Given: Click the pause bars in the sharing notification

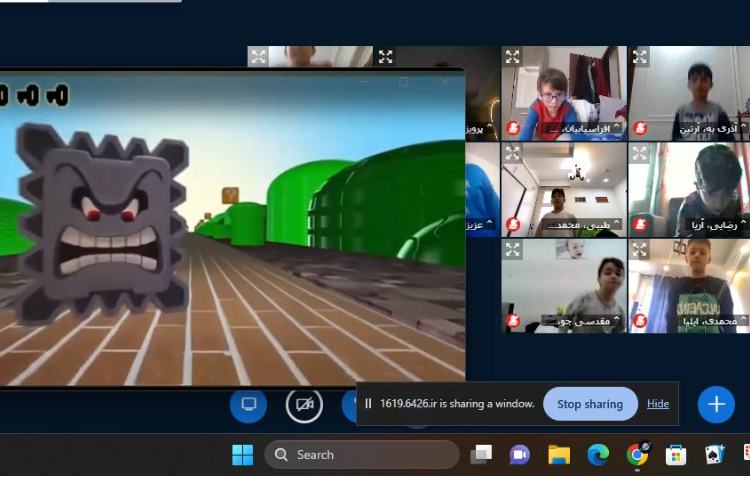Looking at the screenshot, I should 368,404.
